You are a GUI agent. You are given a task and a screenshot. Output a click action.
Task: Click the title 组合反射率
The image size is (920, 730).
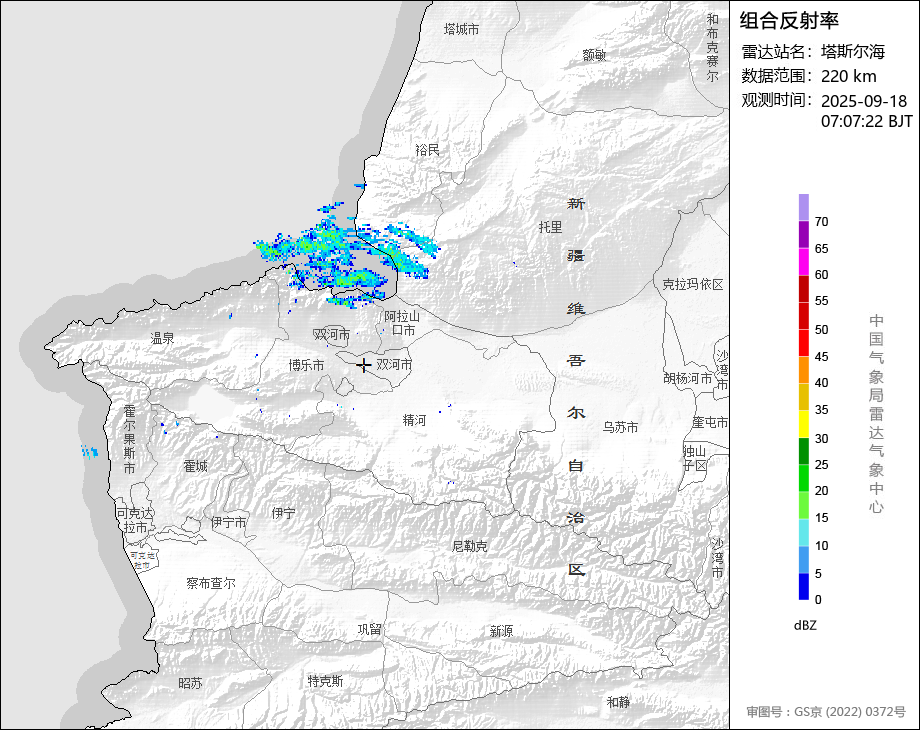(789, 21)
